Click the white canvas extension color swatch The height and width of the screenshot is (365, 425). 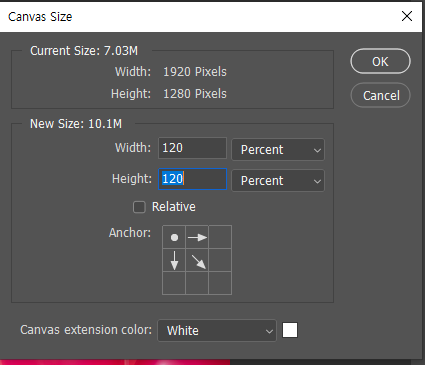point(290,330)
